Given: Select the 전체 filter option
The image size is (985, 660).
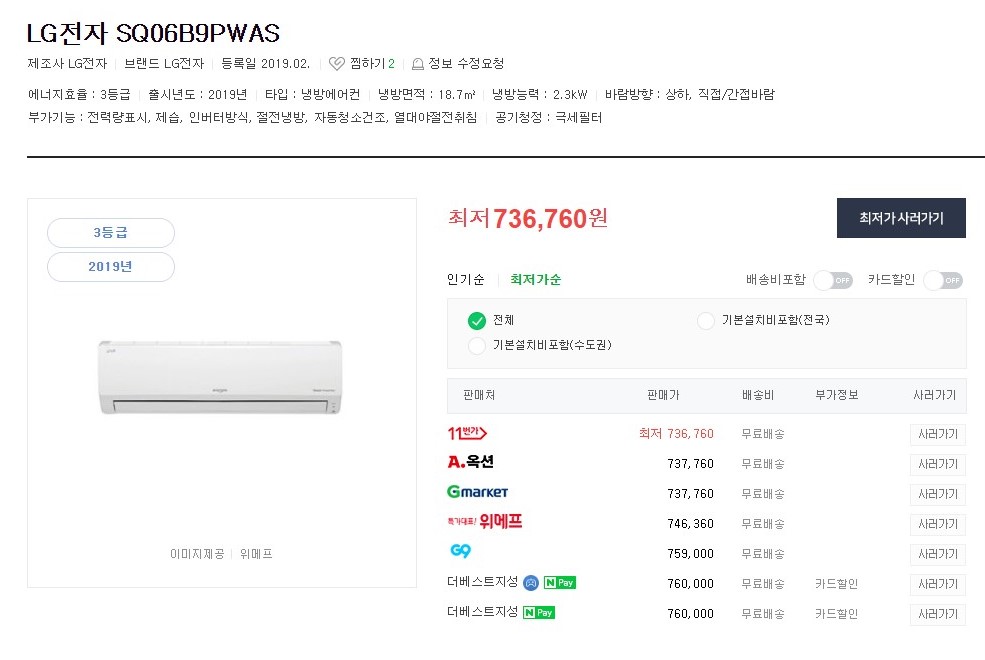Looking at the screenshot, I should pos(477,321).
